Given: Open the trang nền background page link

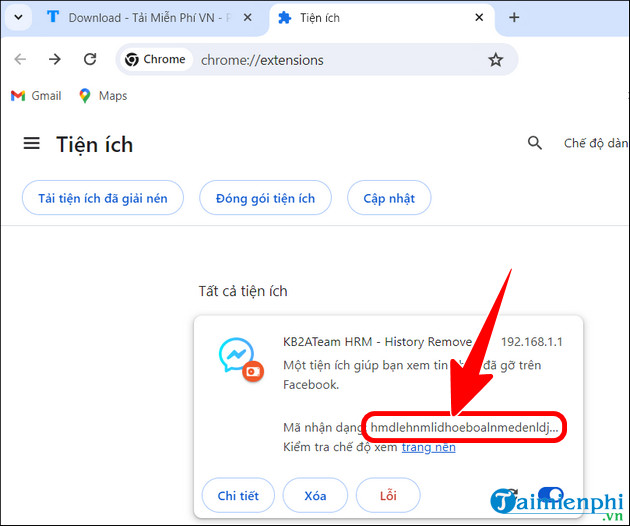Looking at the screenshot, I should tap(429, 447).
